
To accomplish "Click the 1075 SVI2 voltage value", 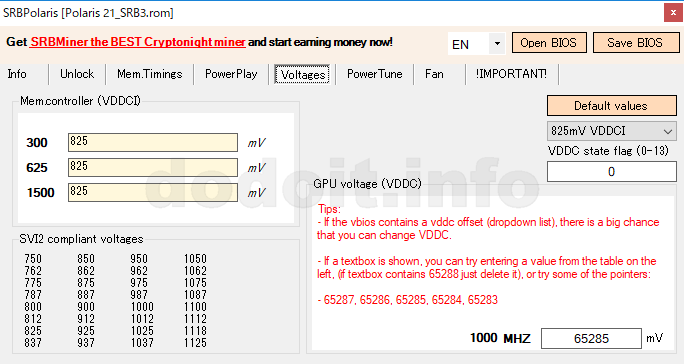I will click(195, 283).
